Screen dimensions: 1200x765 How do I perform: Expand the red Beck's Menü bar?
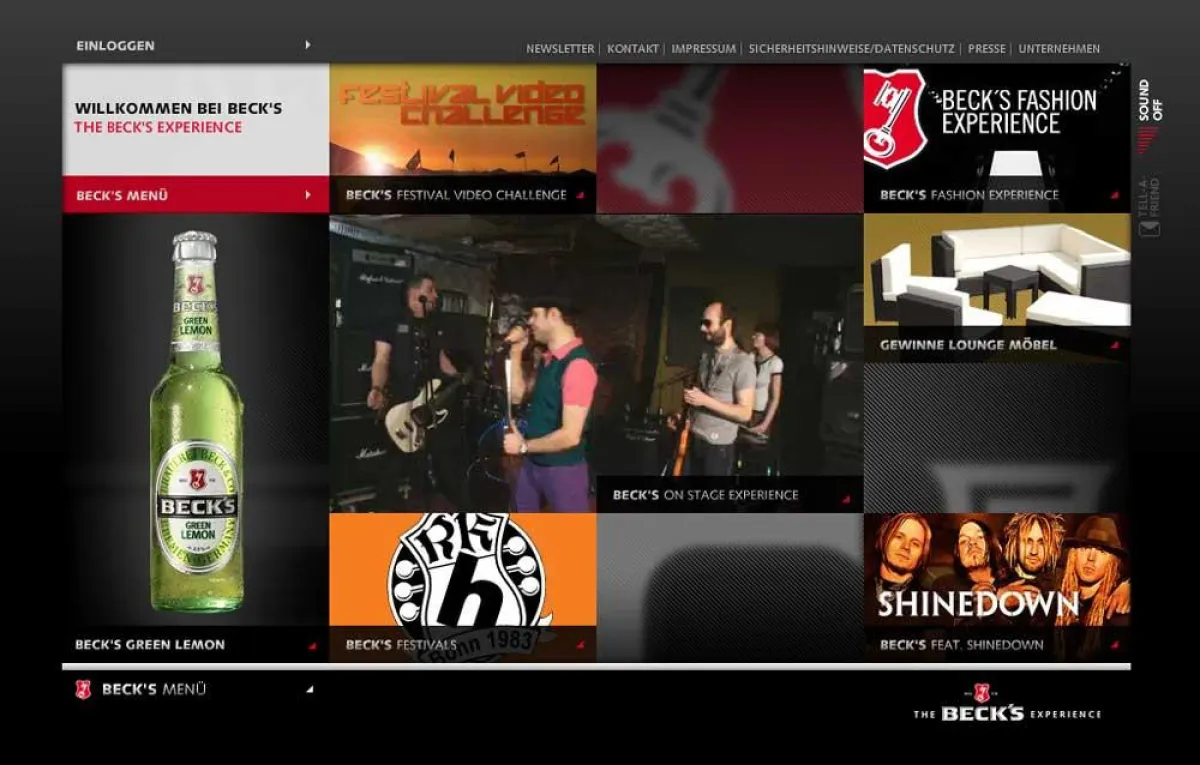coord(307,195)
